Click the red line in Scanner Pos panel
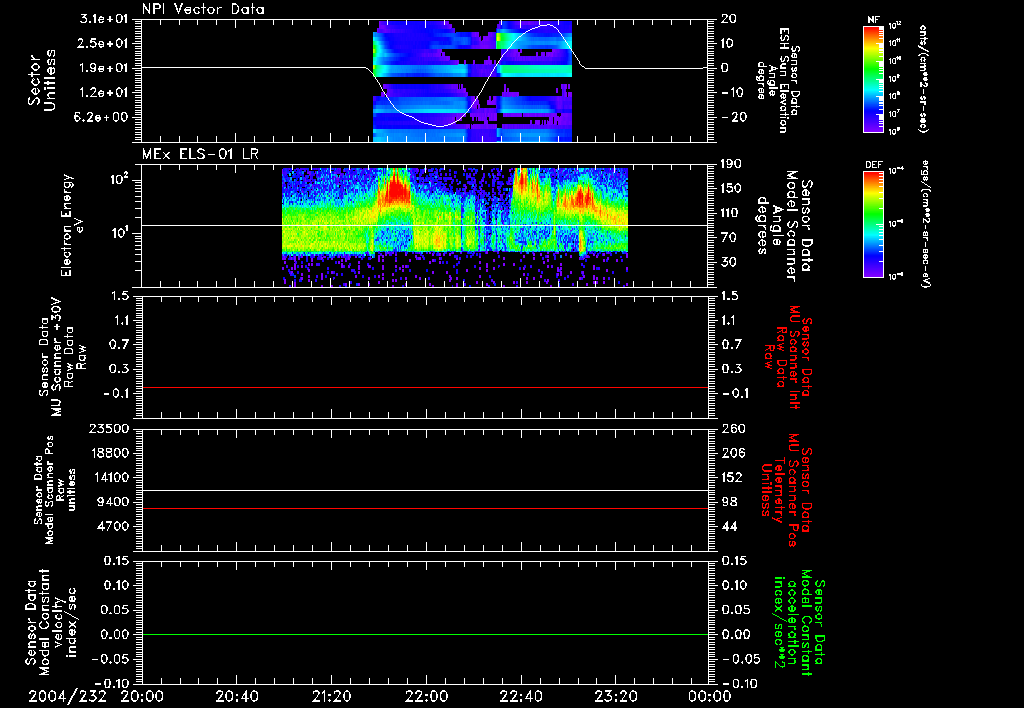1024x708 pixels. tap(425, 509)
